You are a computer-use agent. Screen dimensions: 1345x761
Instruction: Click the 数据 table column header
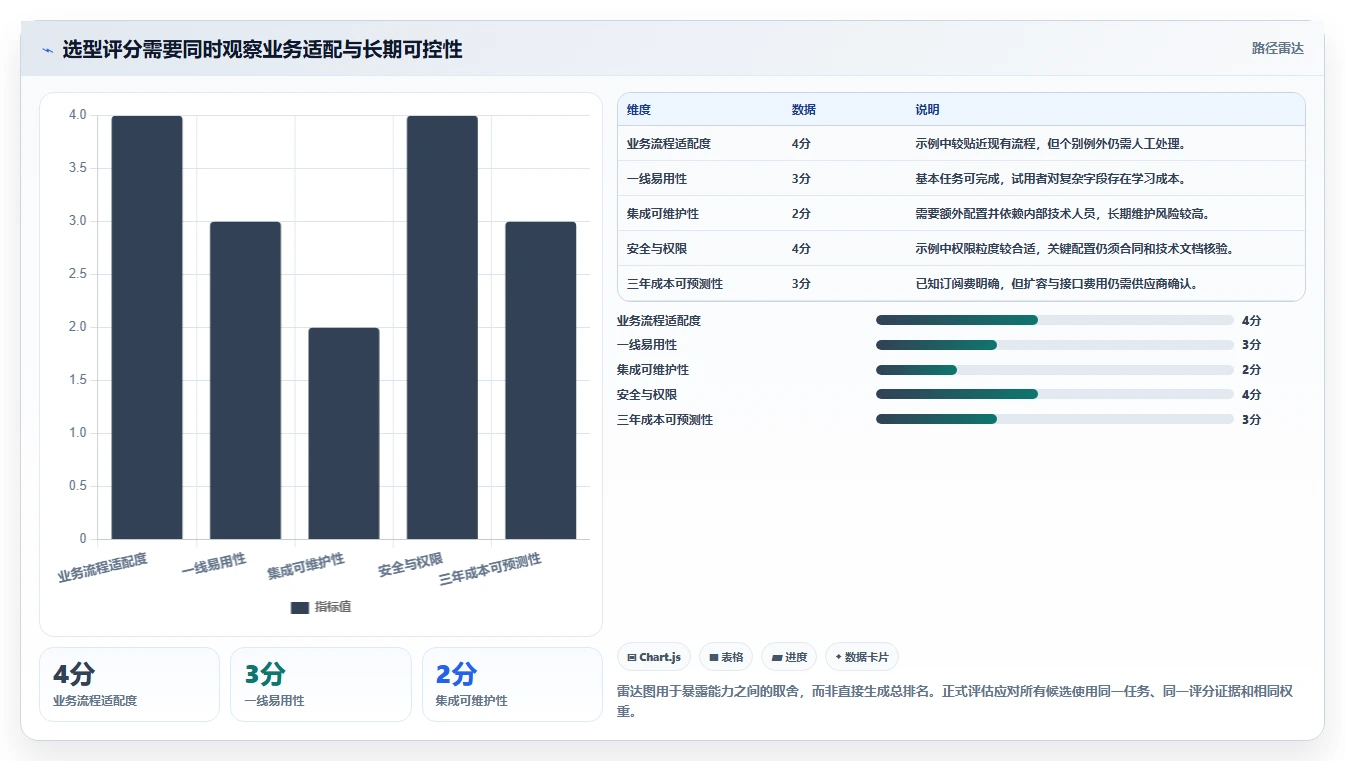point(803,110)
